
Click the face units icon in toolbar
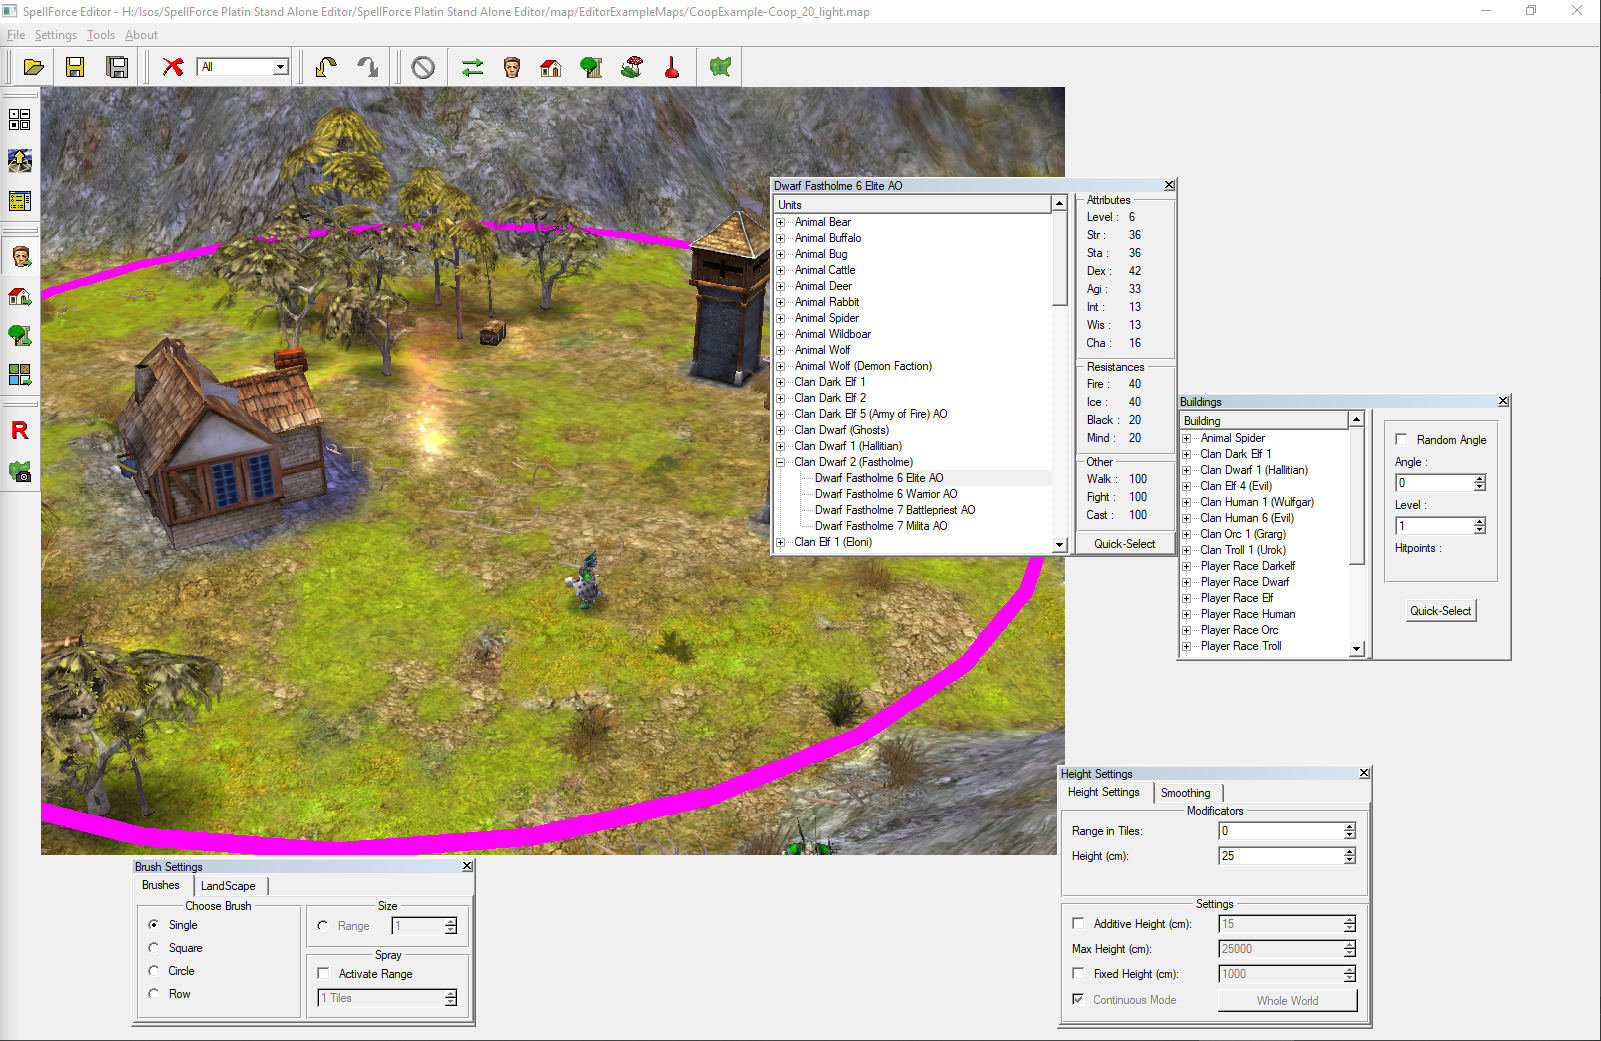click(512, 67)
